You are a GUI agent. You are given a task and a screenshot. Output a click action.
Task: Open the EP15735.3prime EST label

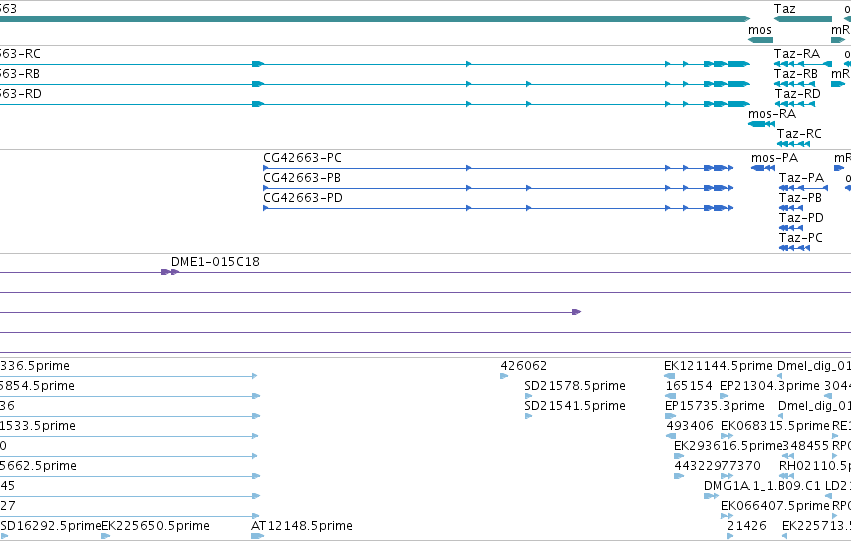coord(714,406)
